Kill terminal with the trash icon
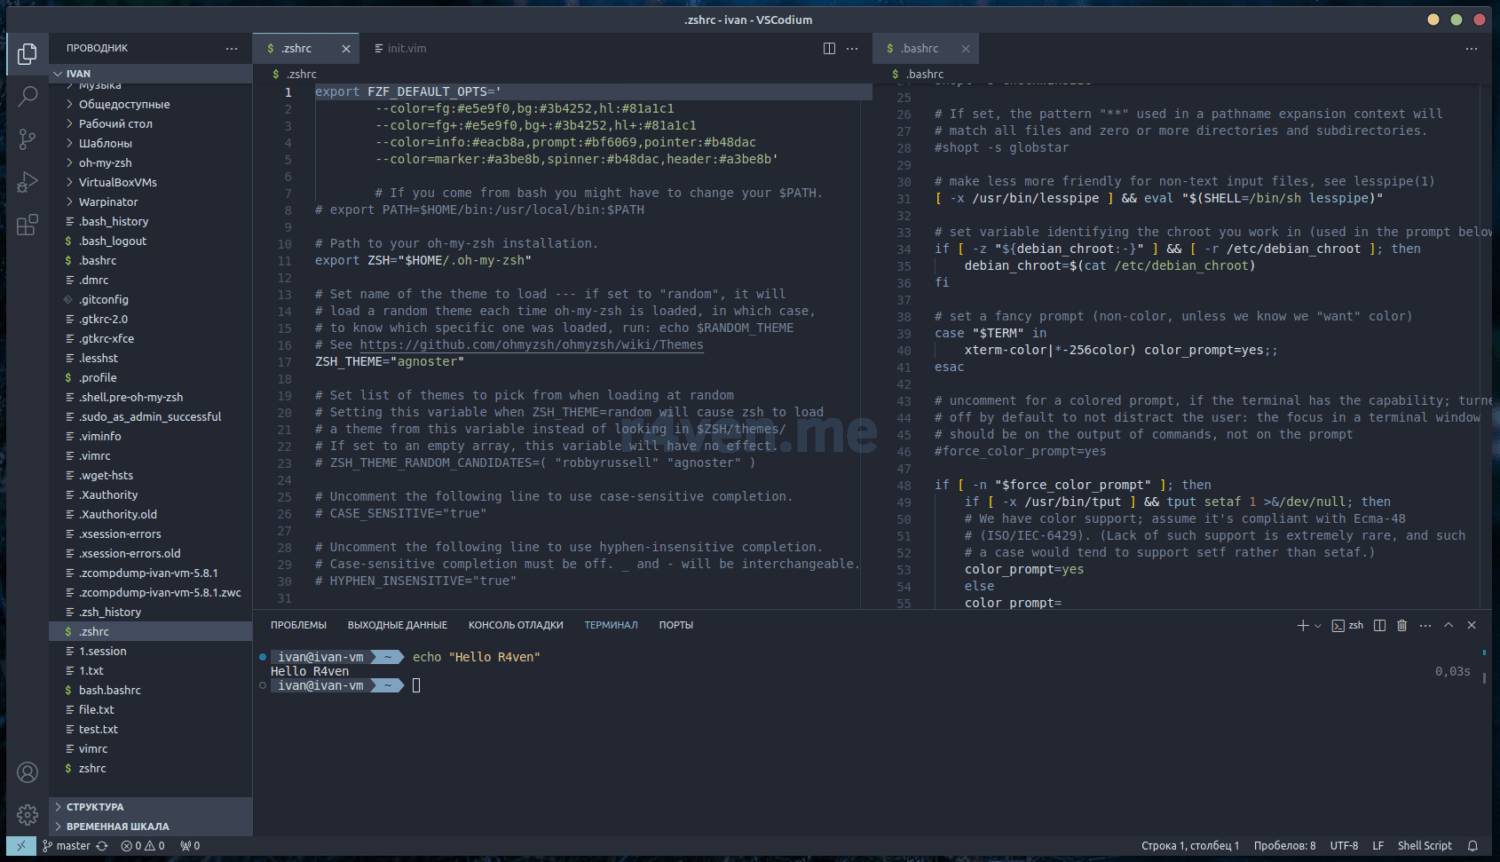1500x862 pixels. pos(1402,625)
